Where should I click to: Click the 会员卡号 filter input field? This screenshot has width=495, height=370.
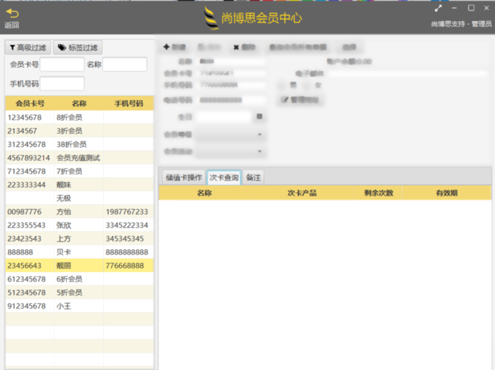[x=62, y=64]
